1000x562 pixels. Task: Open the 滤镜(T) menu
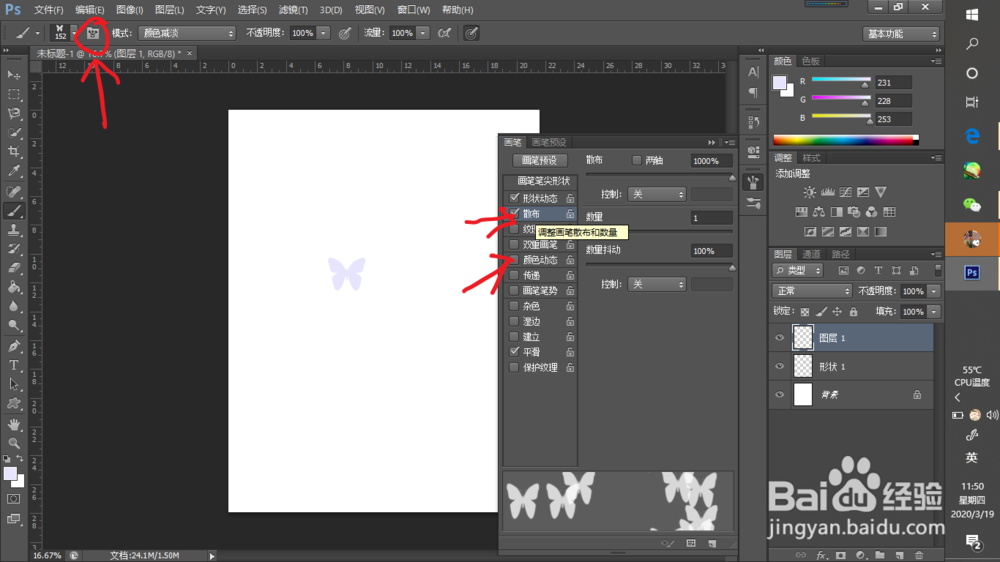click(293, 10)
